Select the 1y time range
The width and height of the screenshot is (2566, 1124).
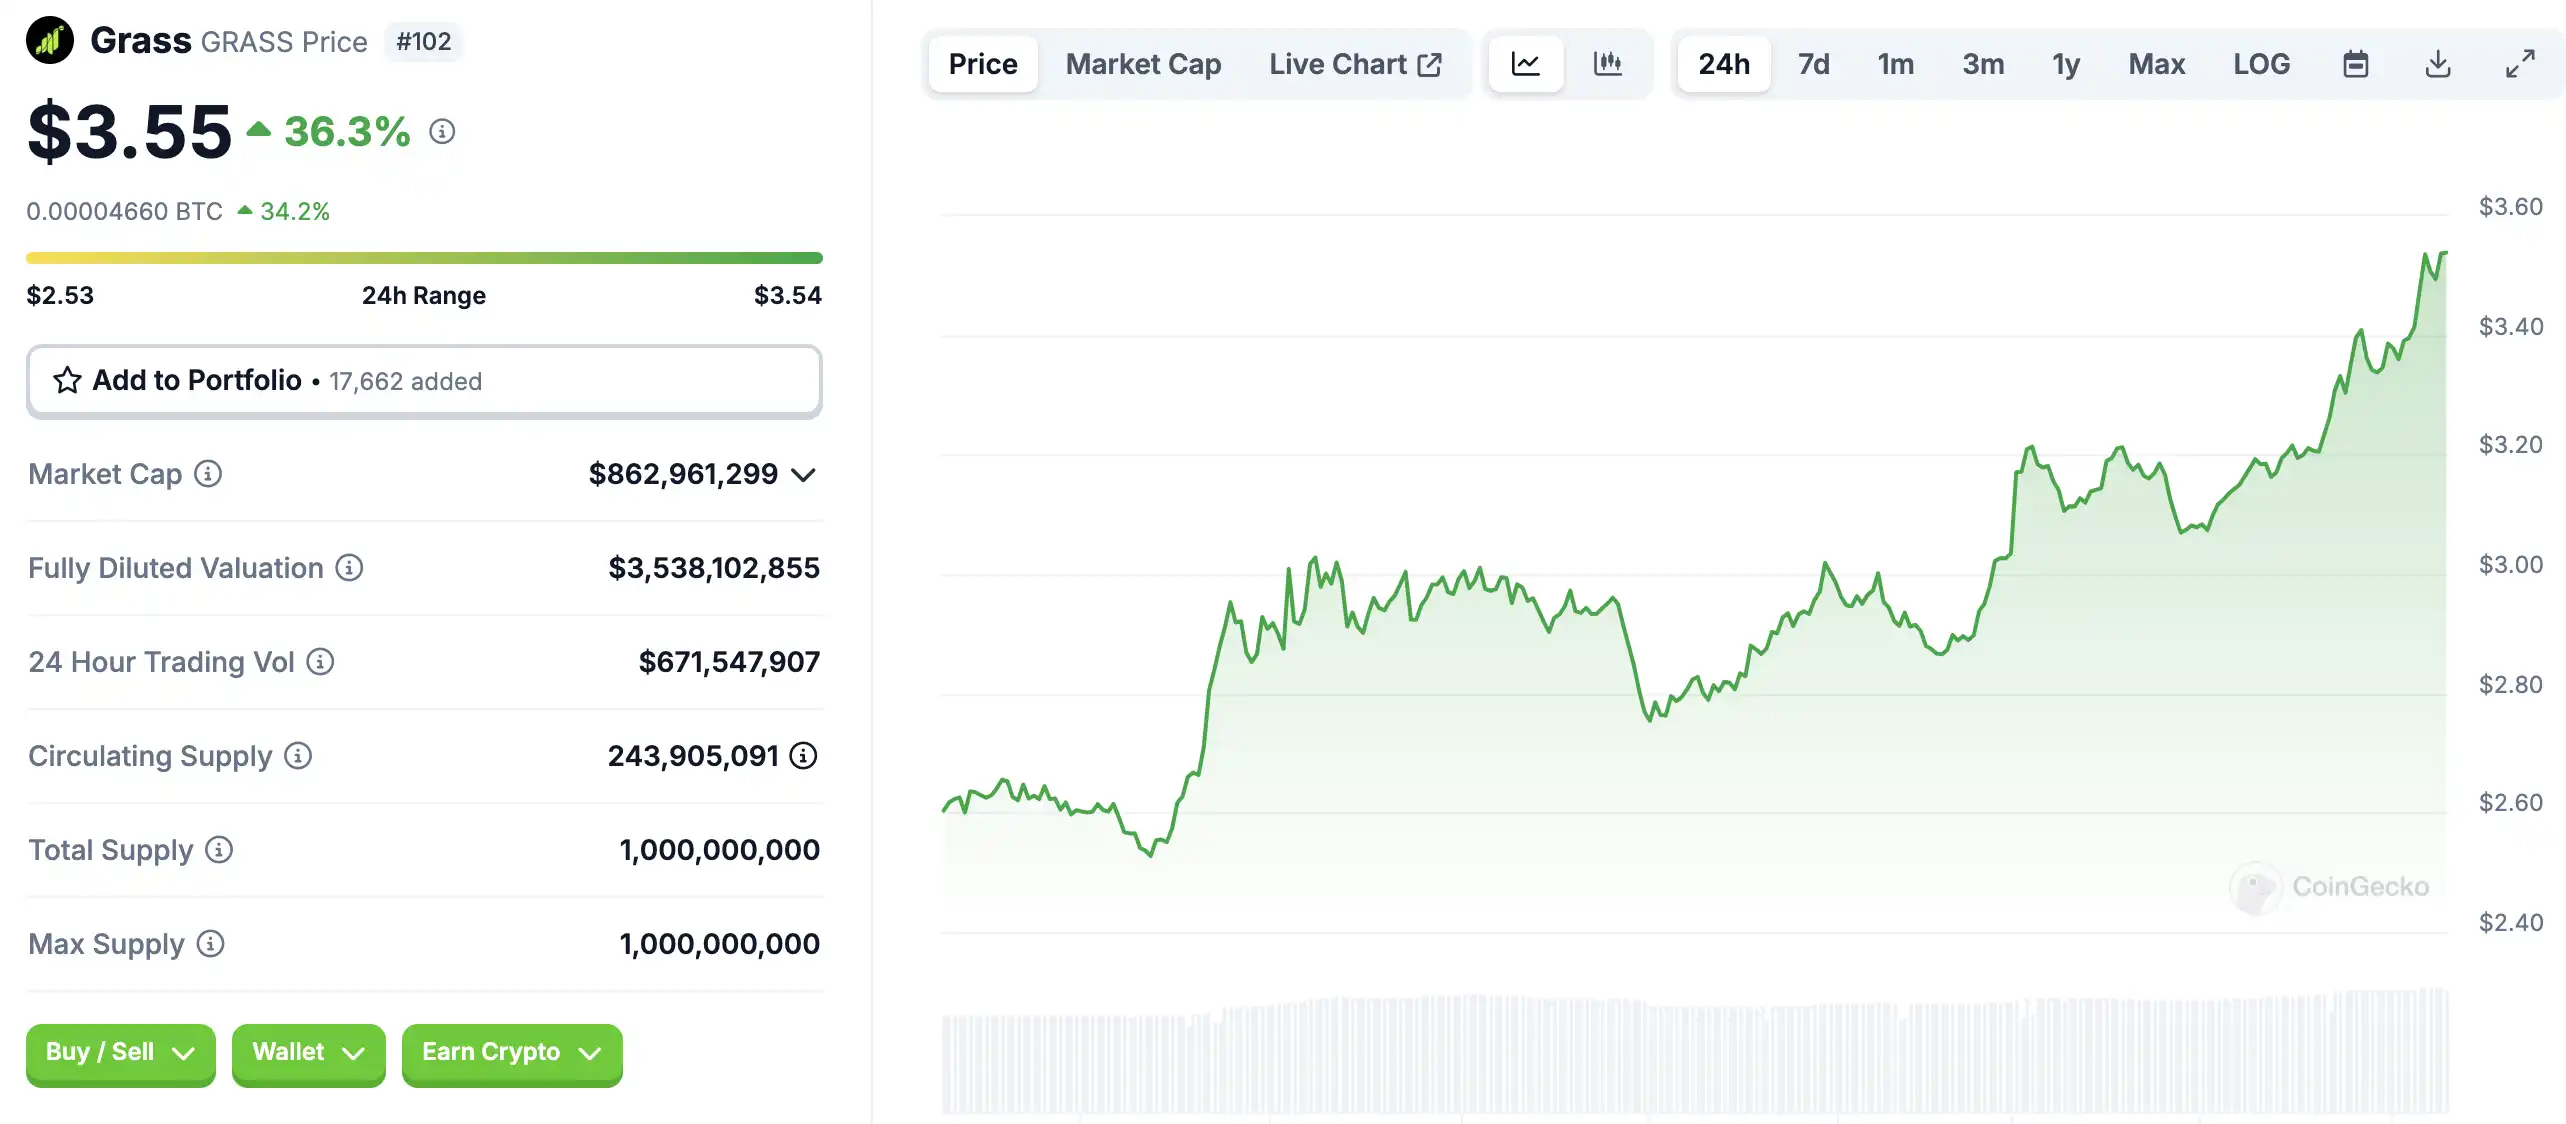[2065, 64]
